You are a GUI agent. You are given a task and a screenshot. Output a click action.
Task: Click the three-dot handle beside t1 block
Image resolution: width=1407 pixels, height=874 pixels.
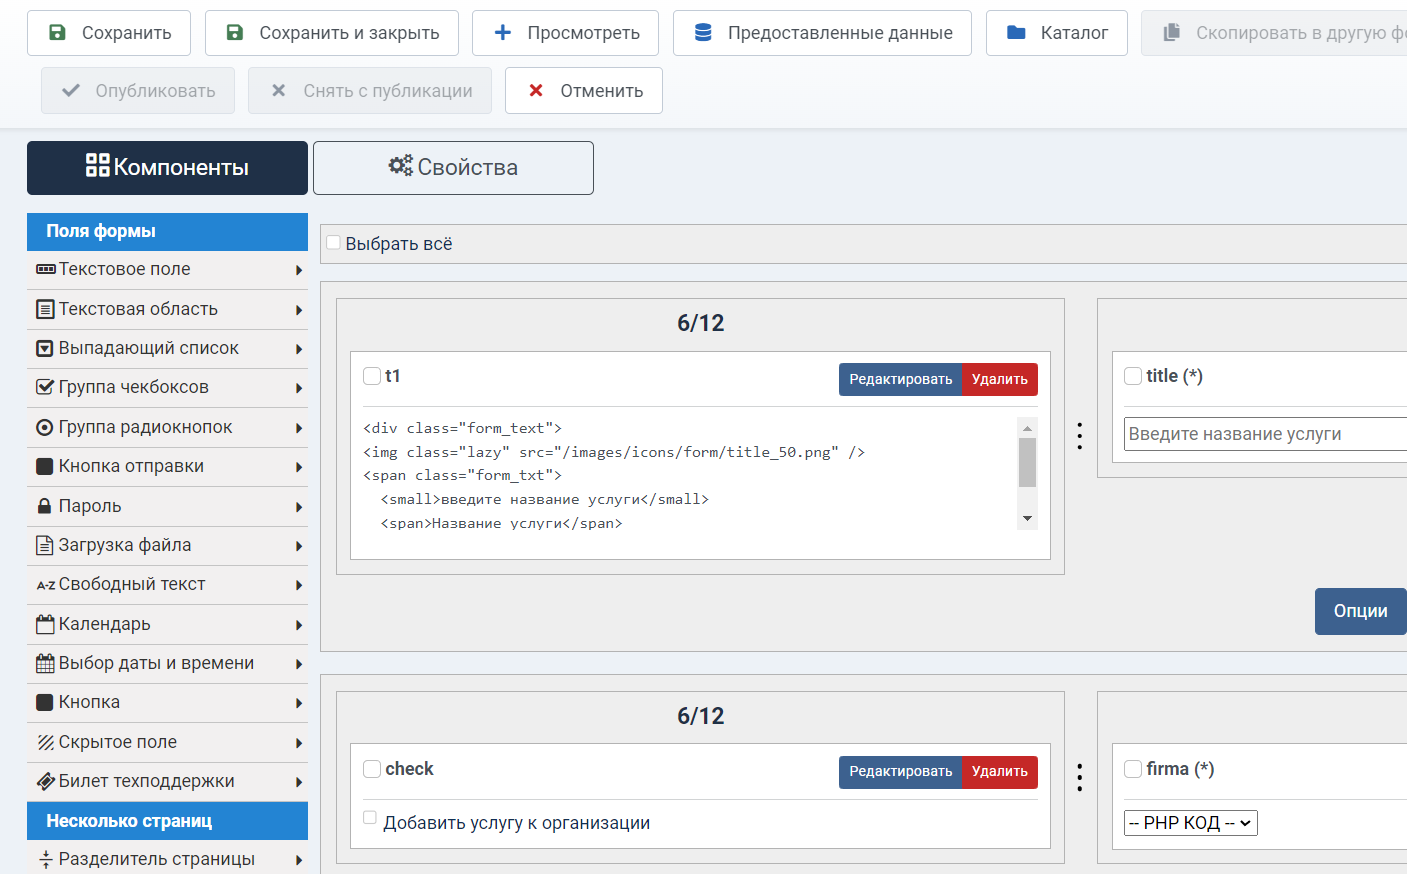(x=1079, y=436)
